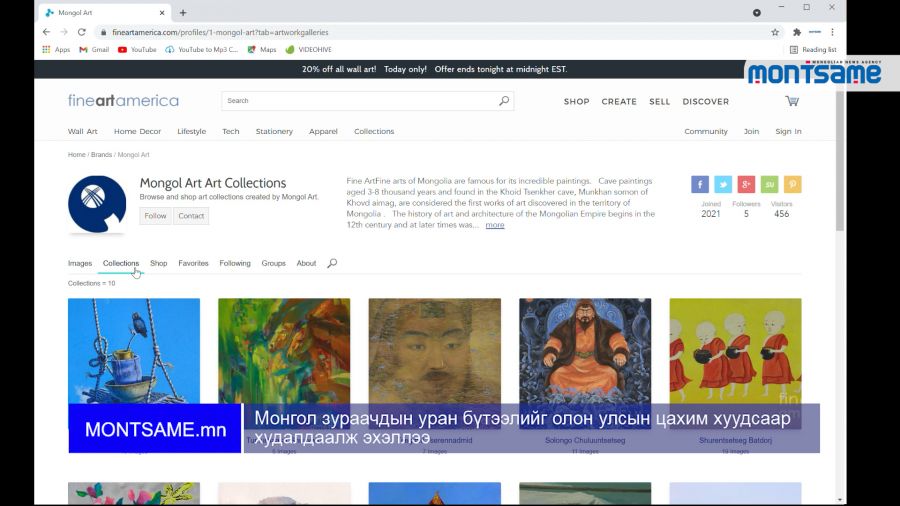Click the search magnifier in search box
The height and width of the screenshot is (506, 900).
(504, 101)
